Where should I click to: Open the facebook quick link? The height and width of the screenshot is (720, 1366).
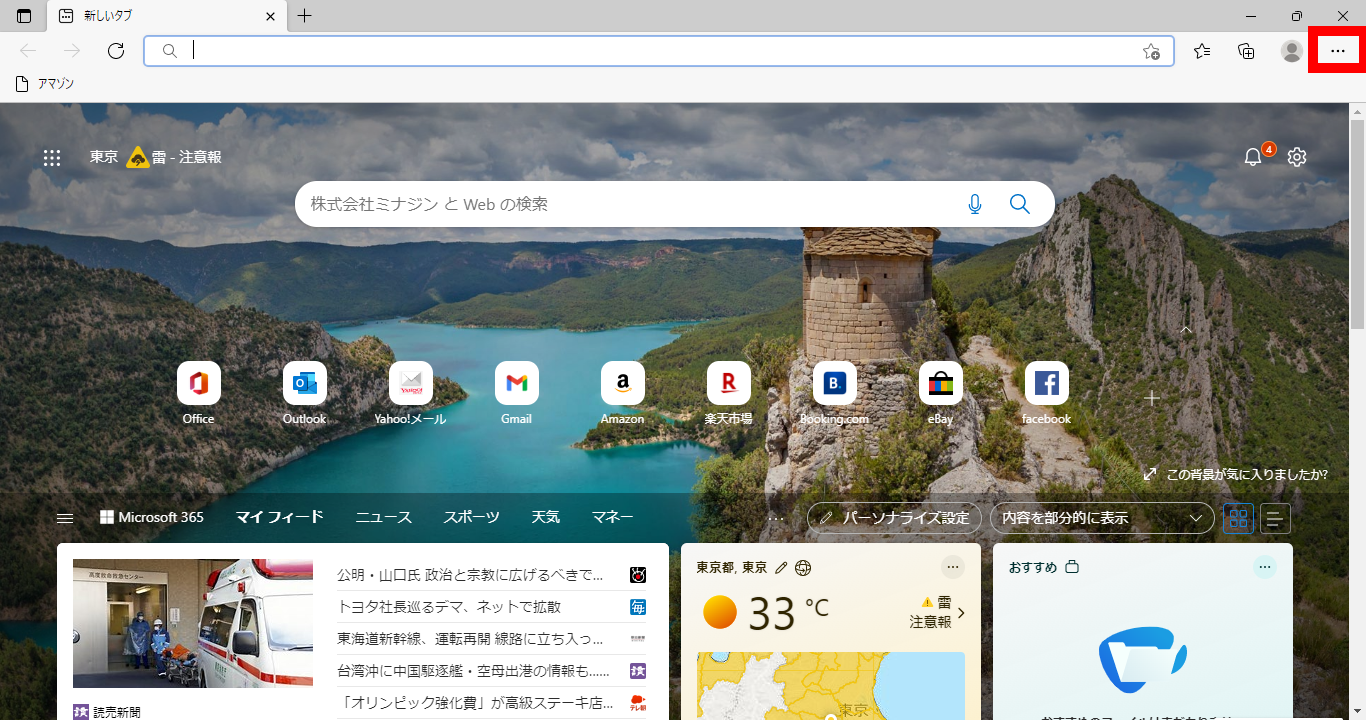1047,393
